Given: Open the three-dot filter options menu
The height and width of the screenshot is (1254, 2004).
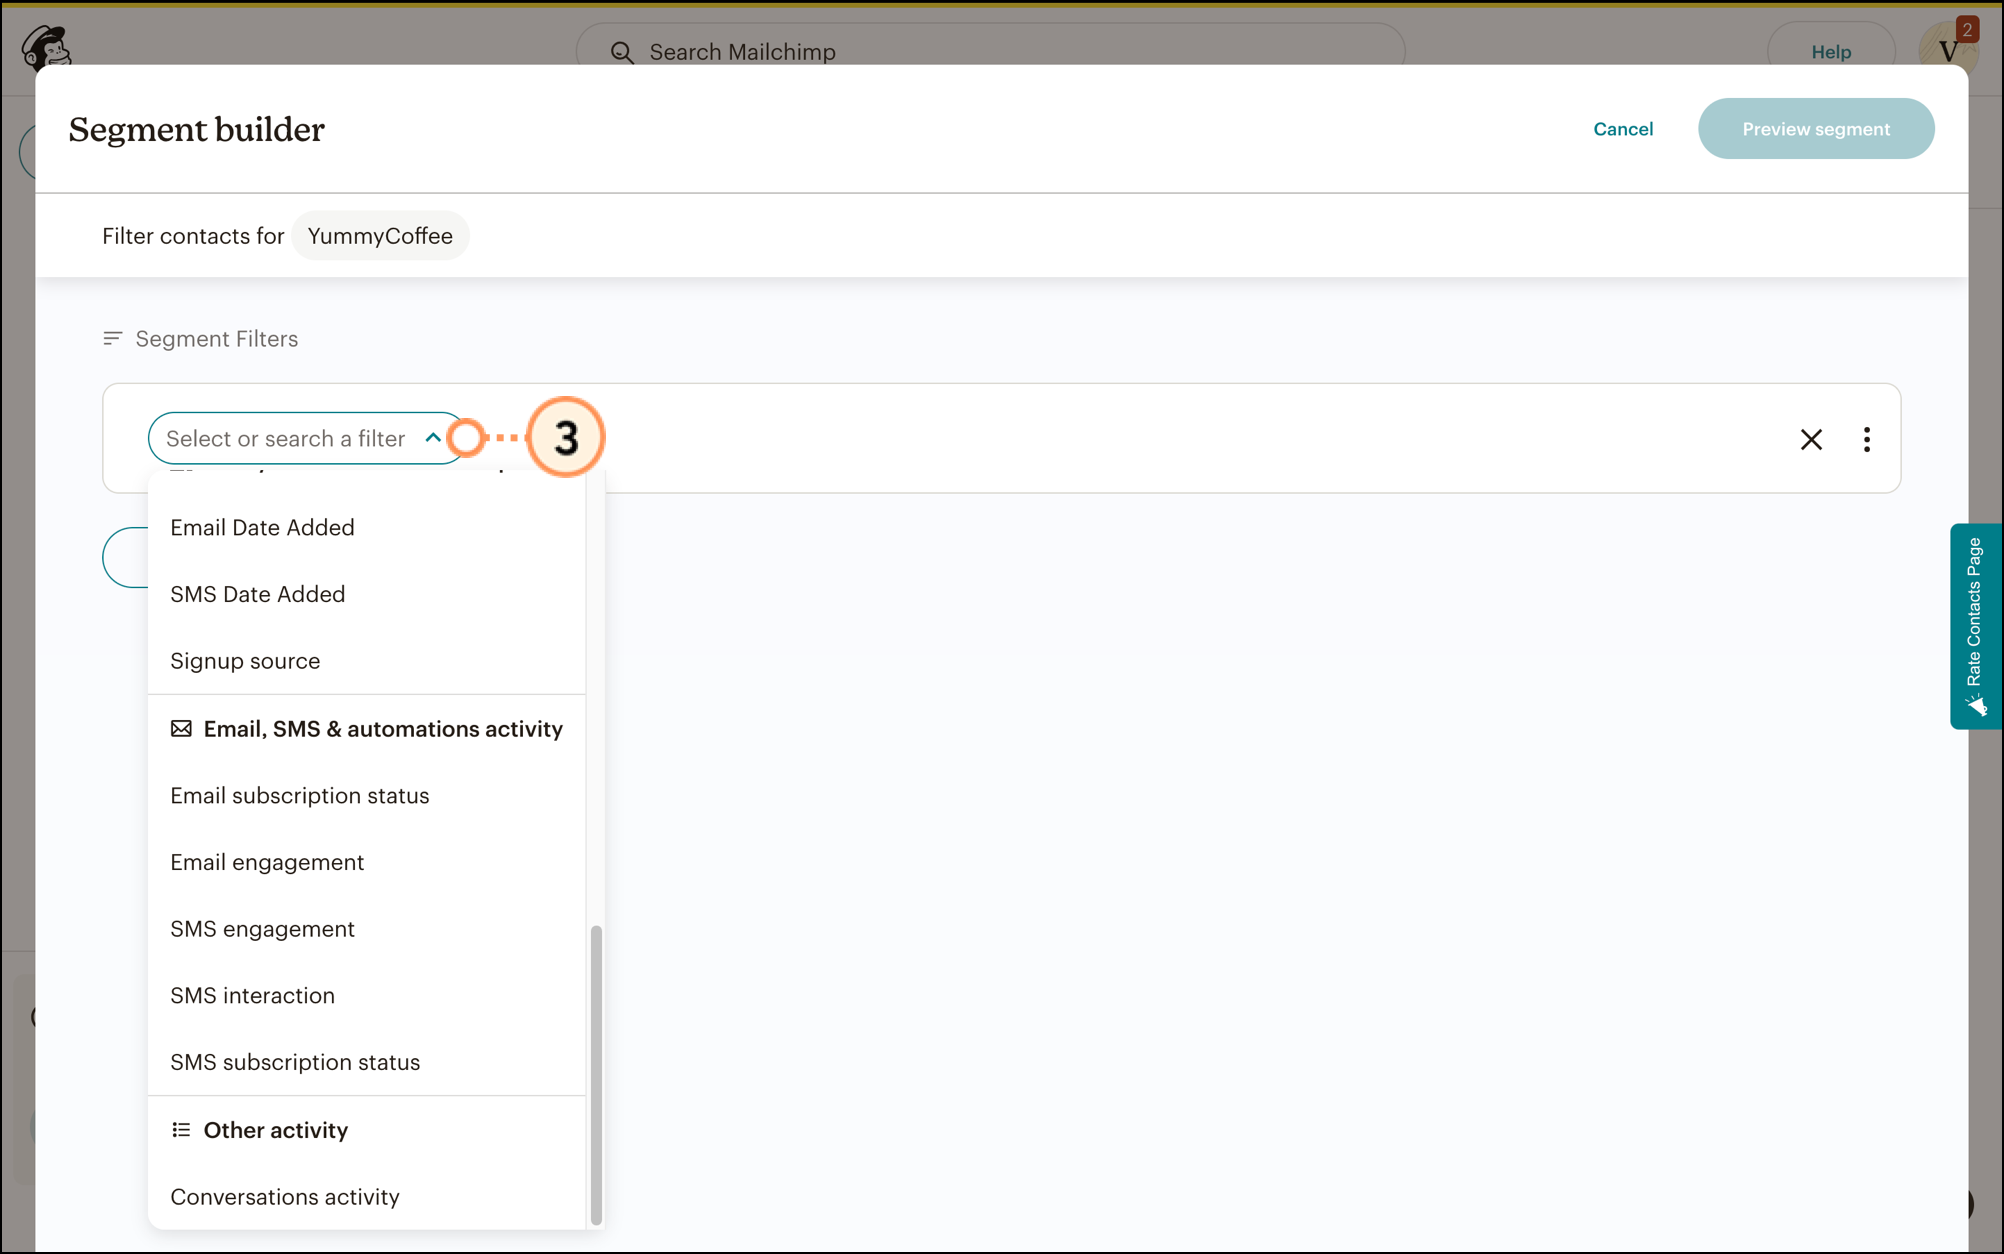Looking at the screenshot, I should (x=1867, y=439).
